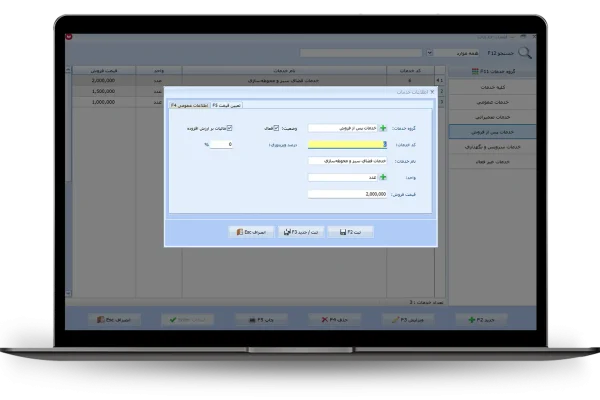Click the floppy disk save F2 icon
The image size is (600, 400).
pyautogui.click(x=344, y=230)
